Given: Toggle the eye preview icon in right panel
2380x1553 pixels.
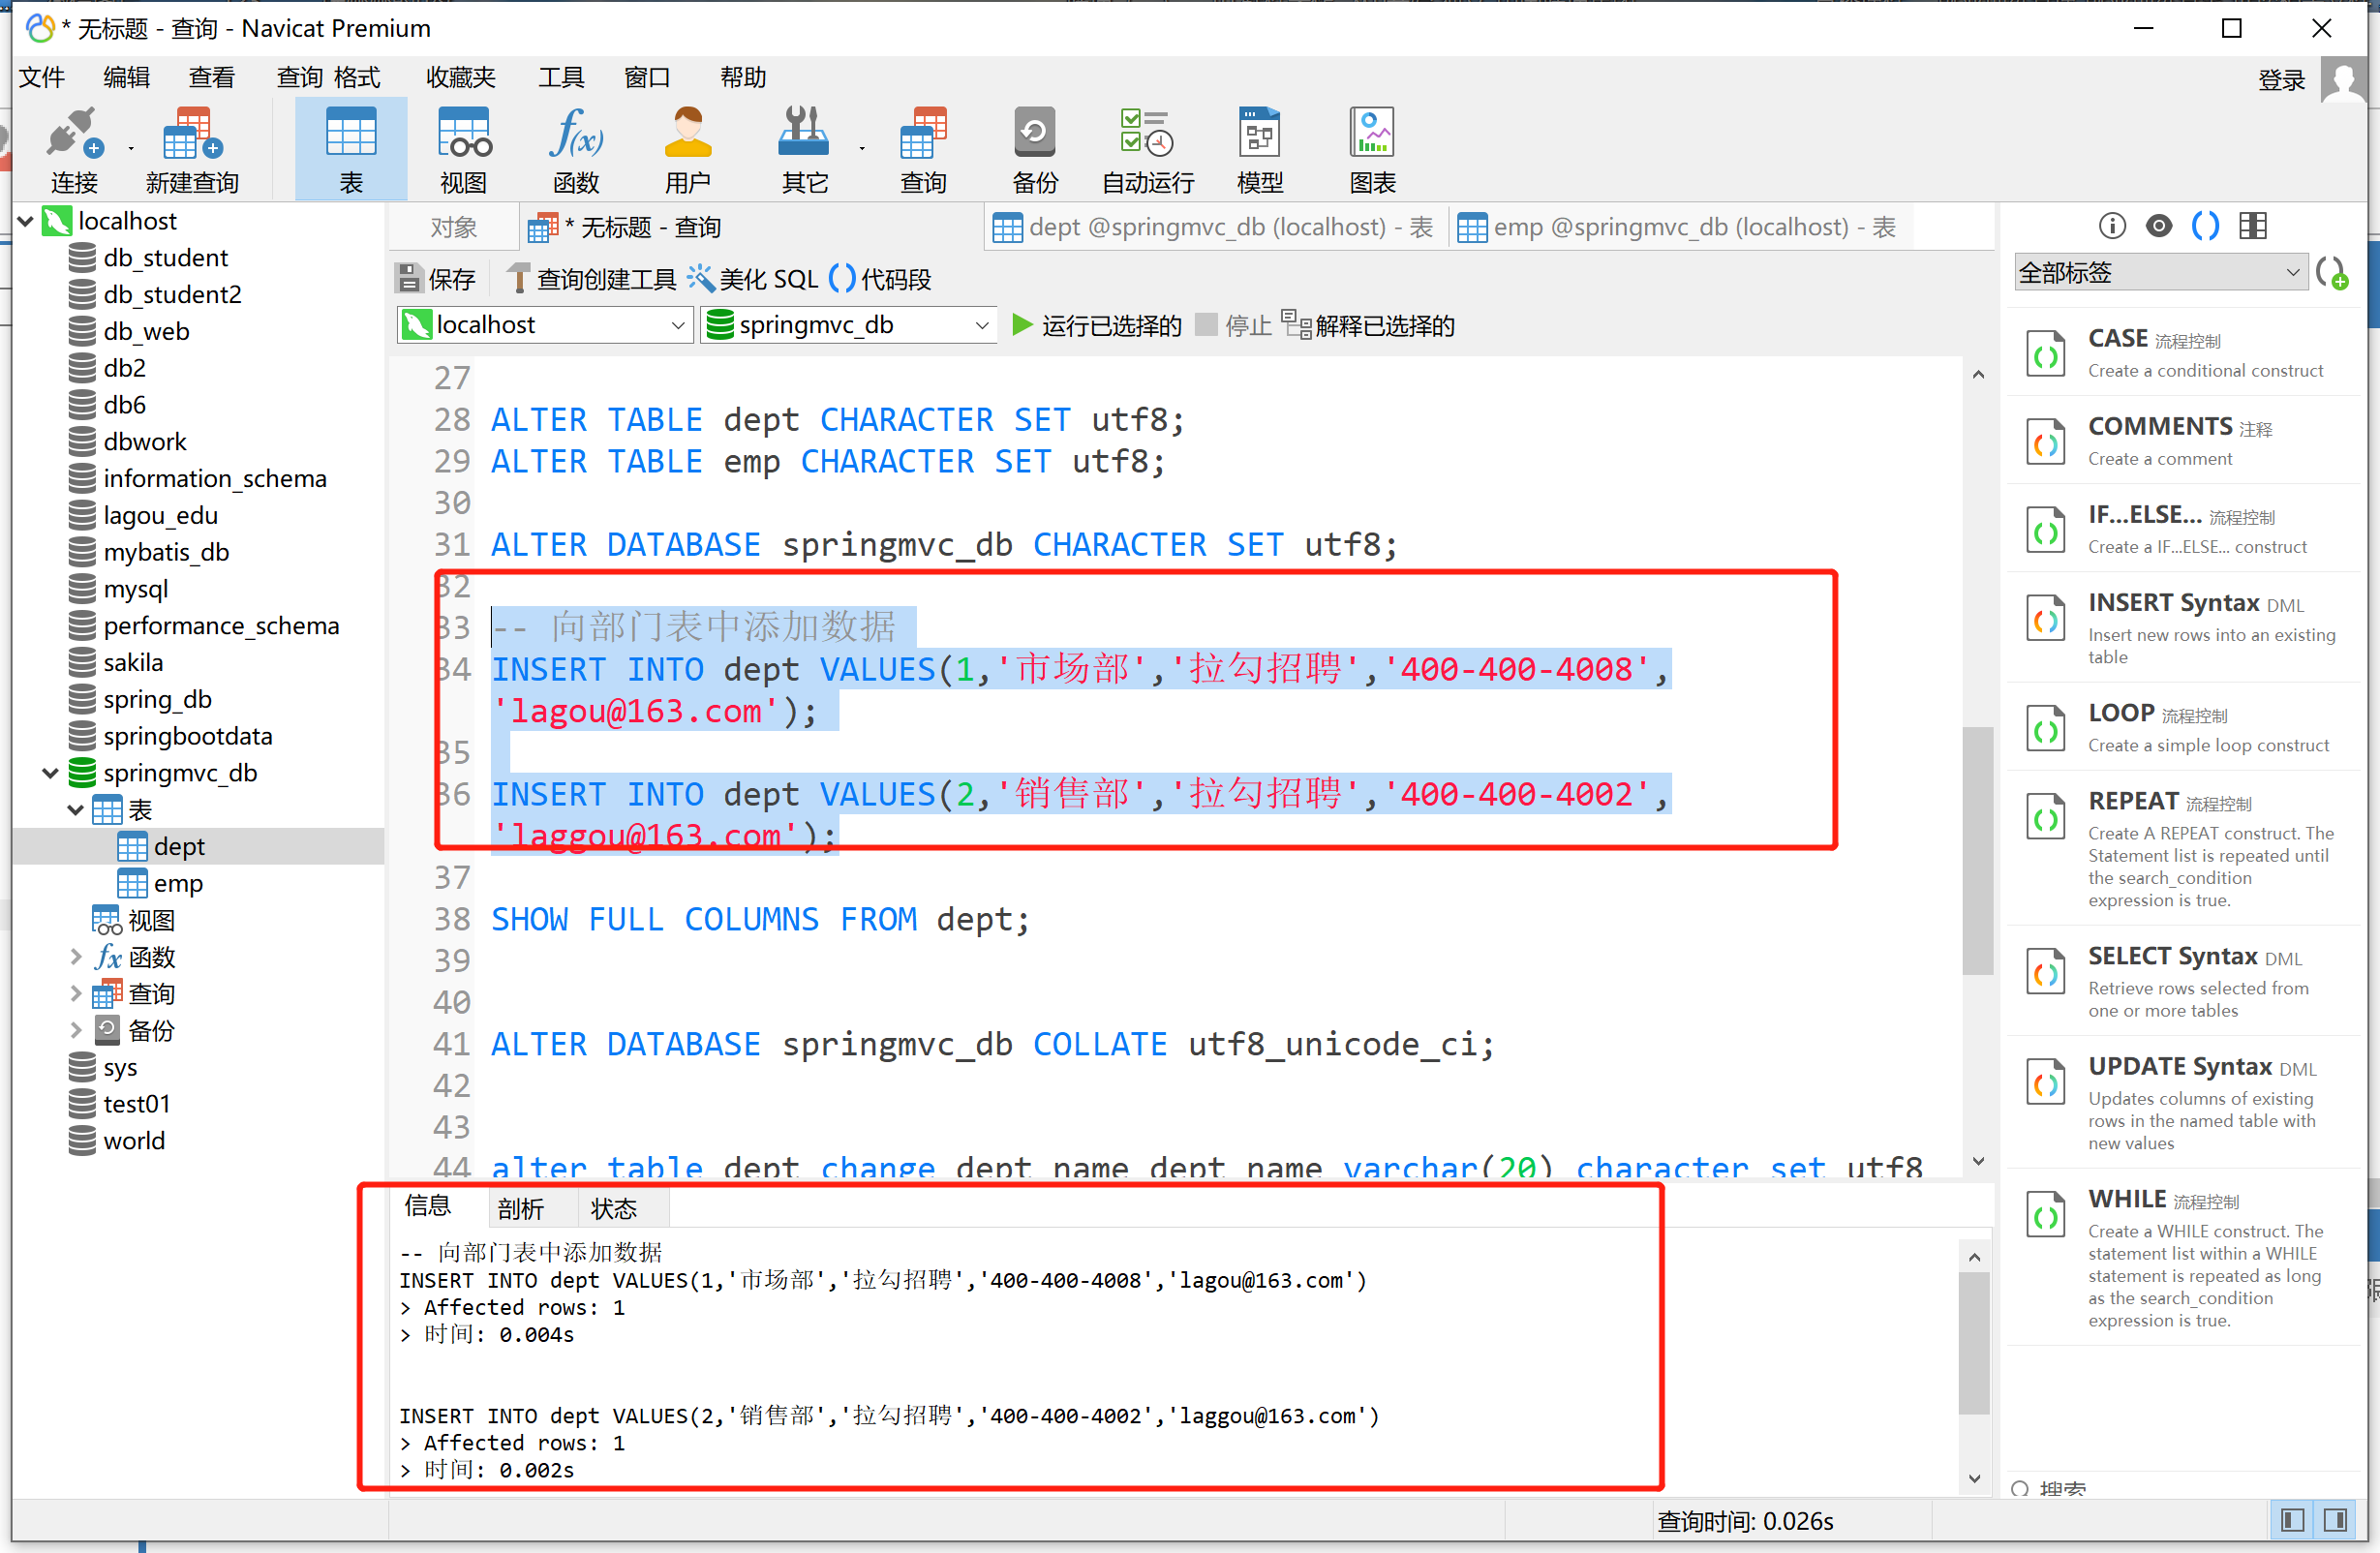Looking at the screenshot, I should coord(2158,226).
